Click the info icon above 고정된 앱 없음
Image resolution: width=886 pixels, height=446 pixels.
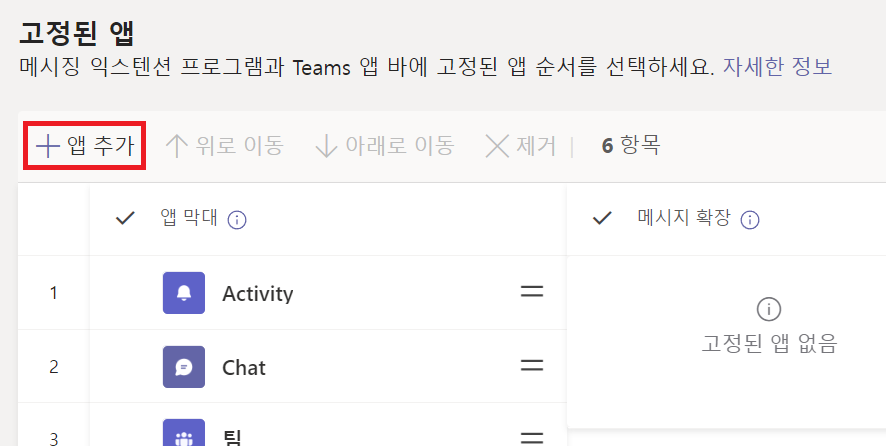[769, 309]
